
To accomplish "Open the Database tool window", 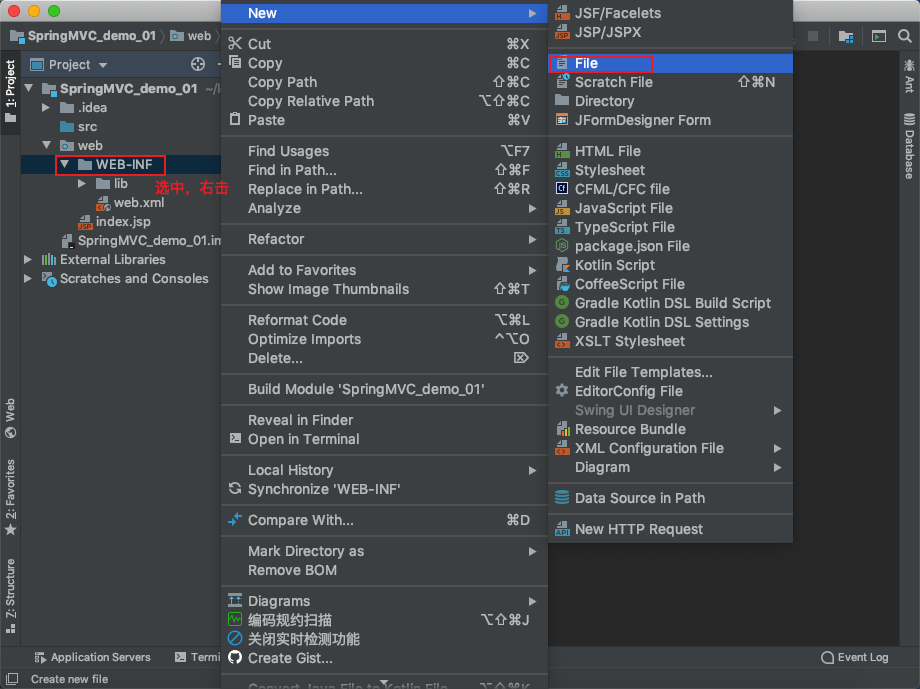I will 909,146.
